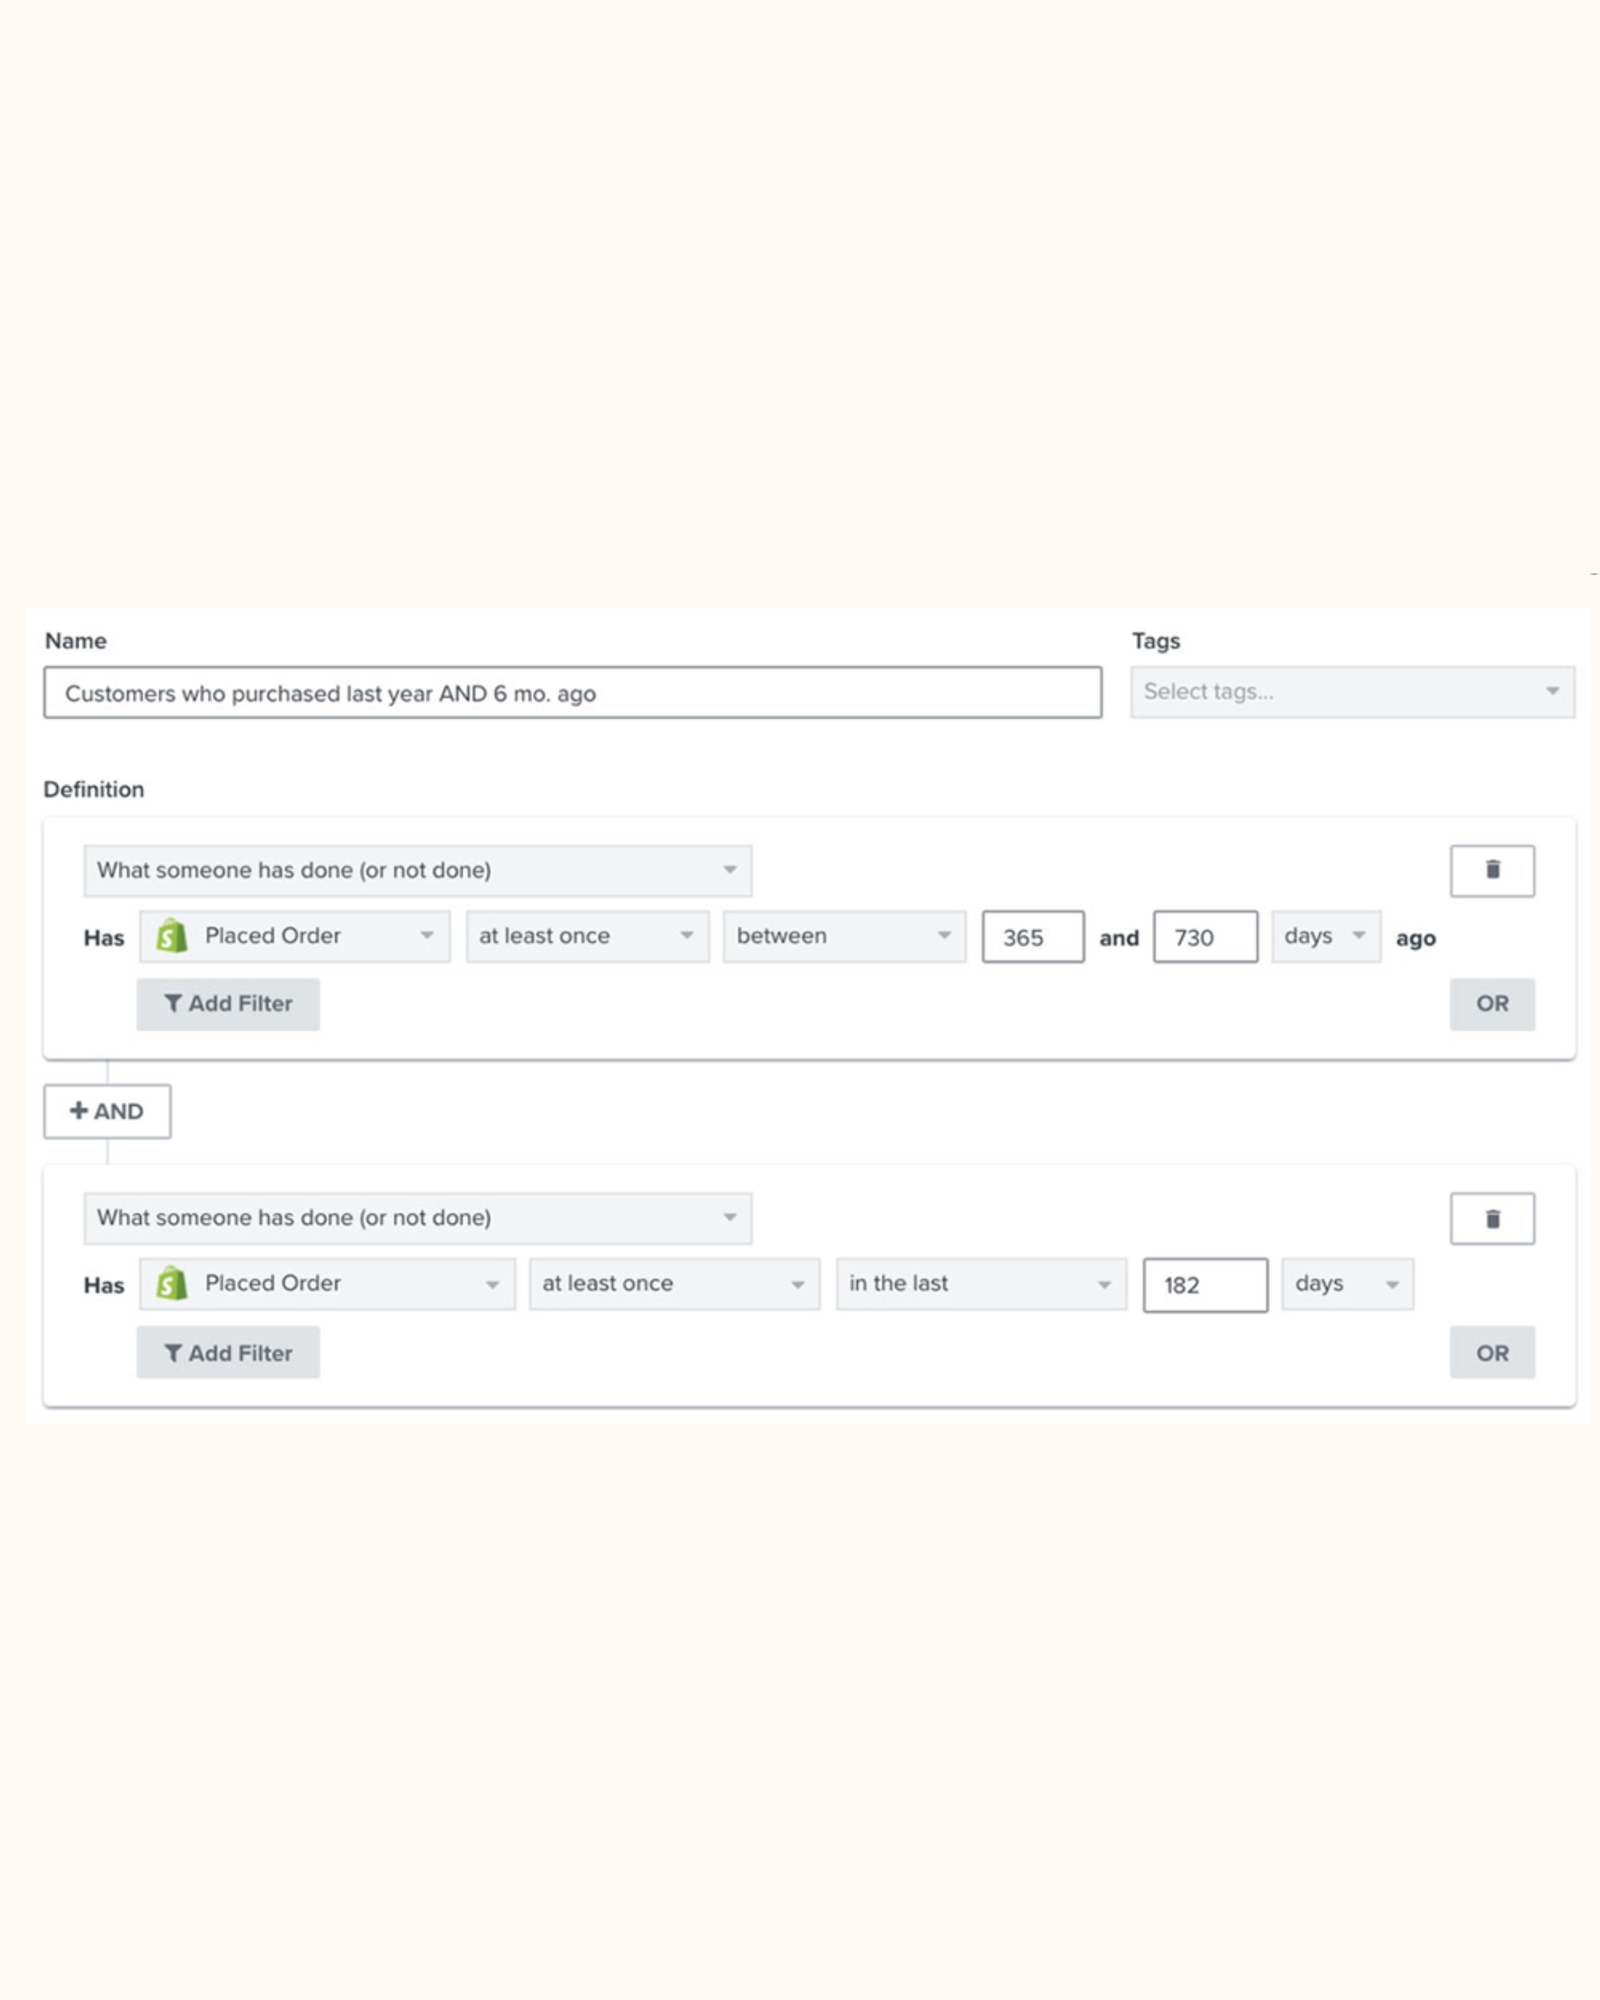Open the 'days' unit dropdown beside 730
The image size is (1600, 2000).
pyautogui.click(x=1326, y=936)
